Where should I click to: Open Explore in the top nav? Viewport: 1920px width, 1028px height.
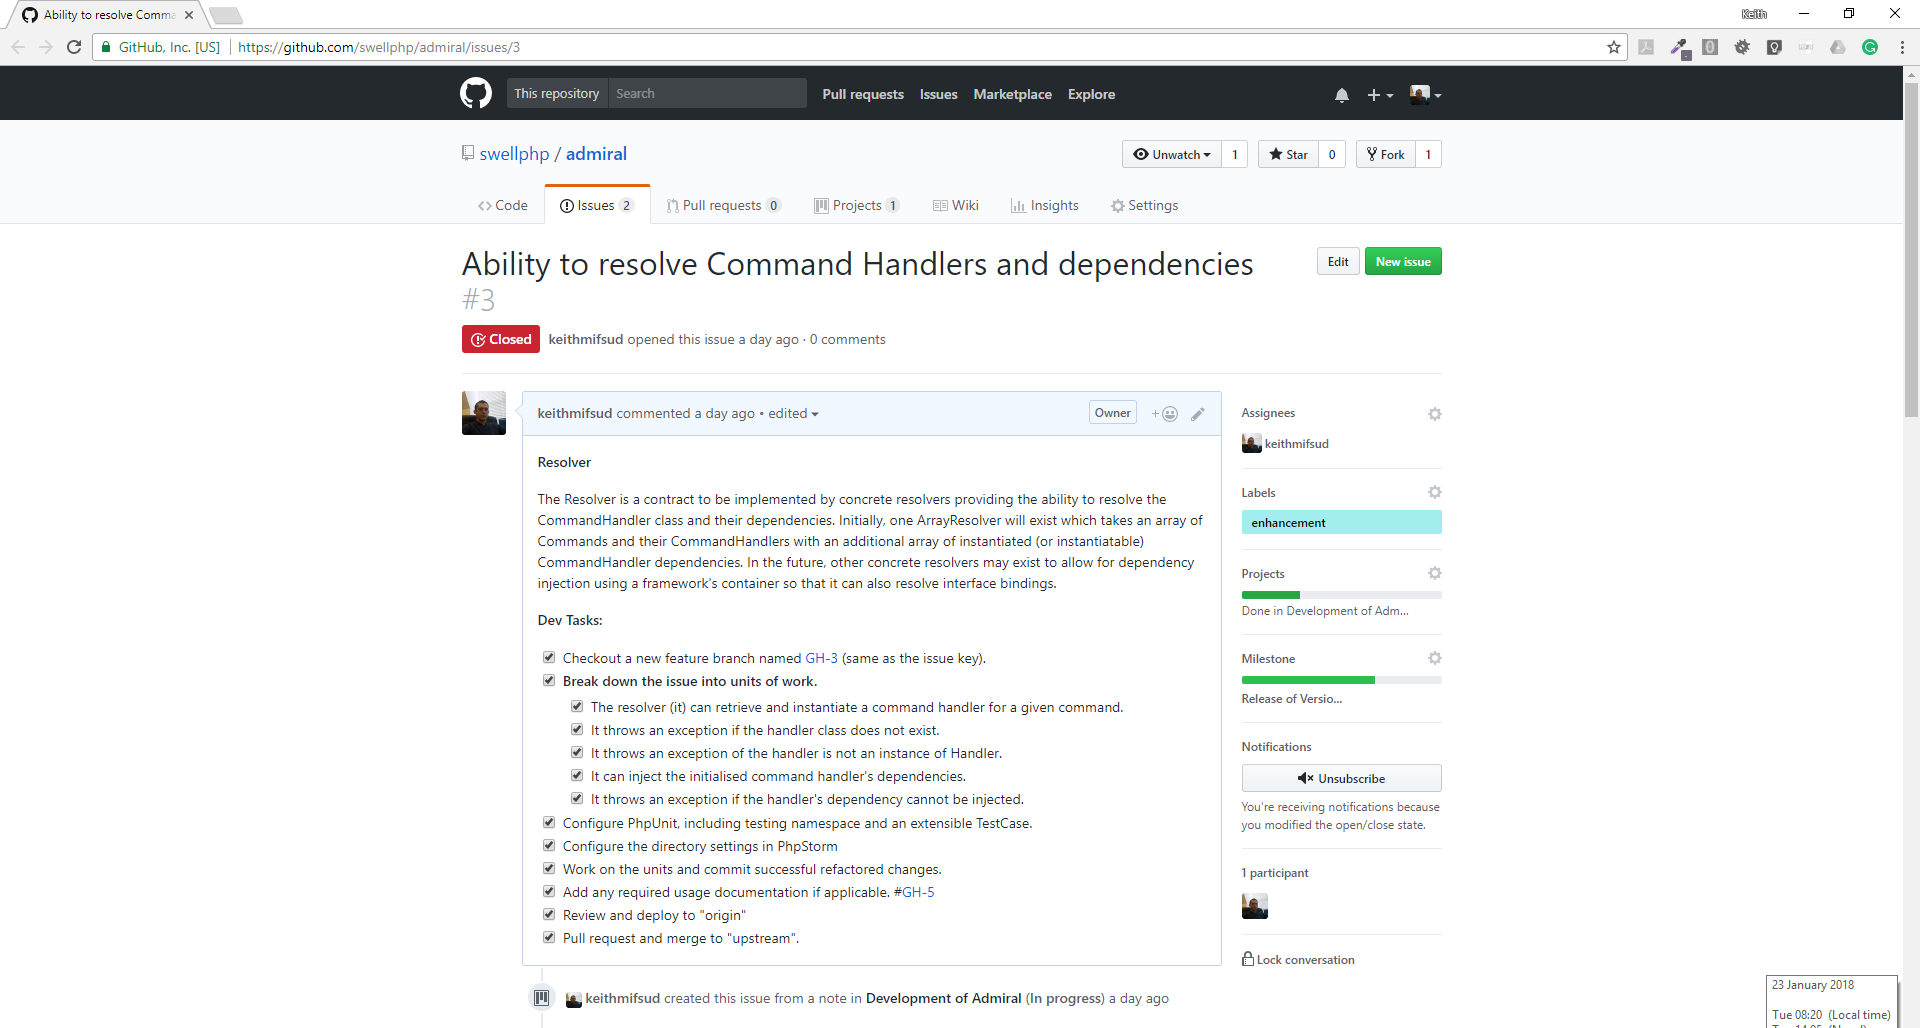(1091, 94)
